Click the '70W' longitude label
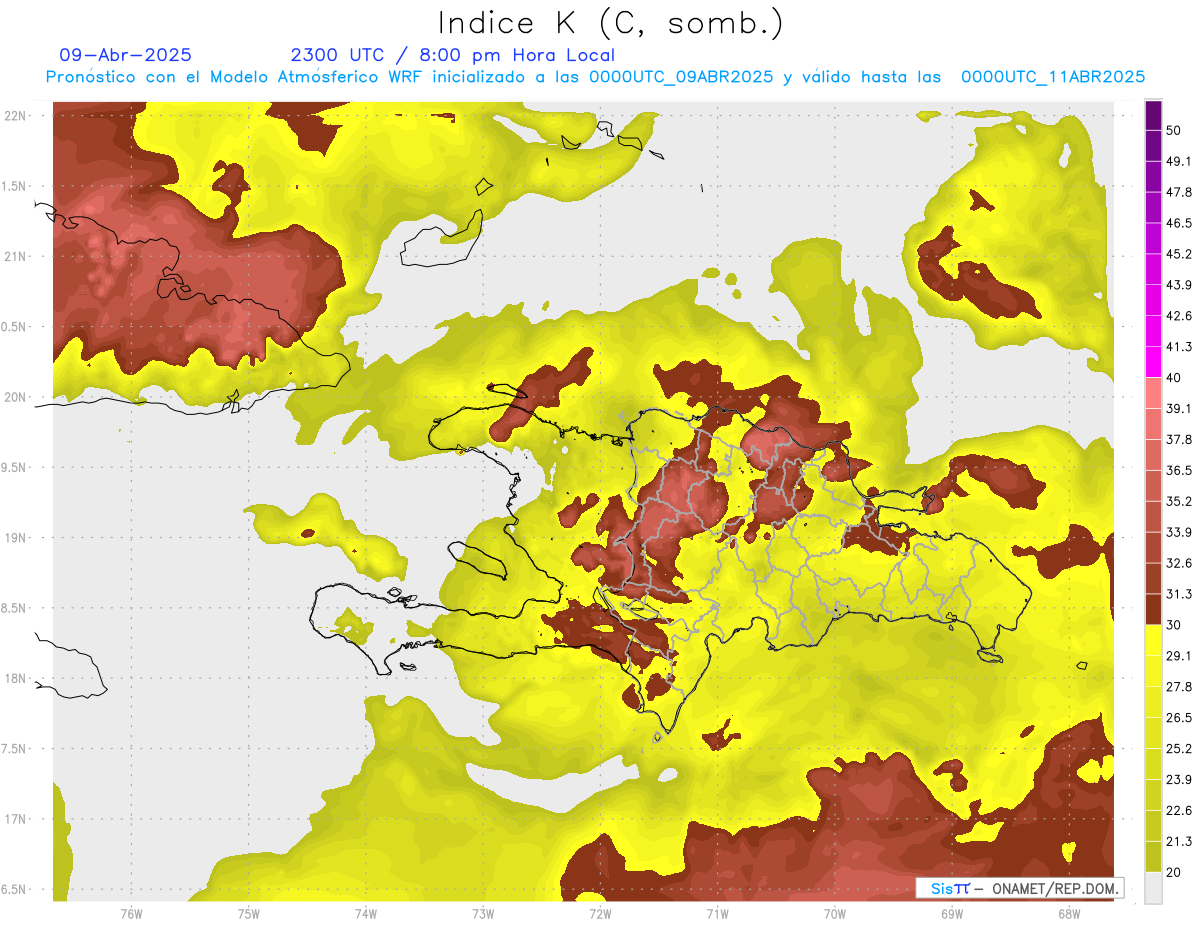Screen dimensions: 1200x927 pos(835,913)
